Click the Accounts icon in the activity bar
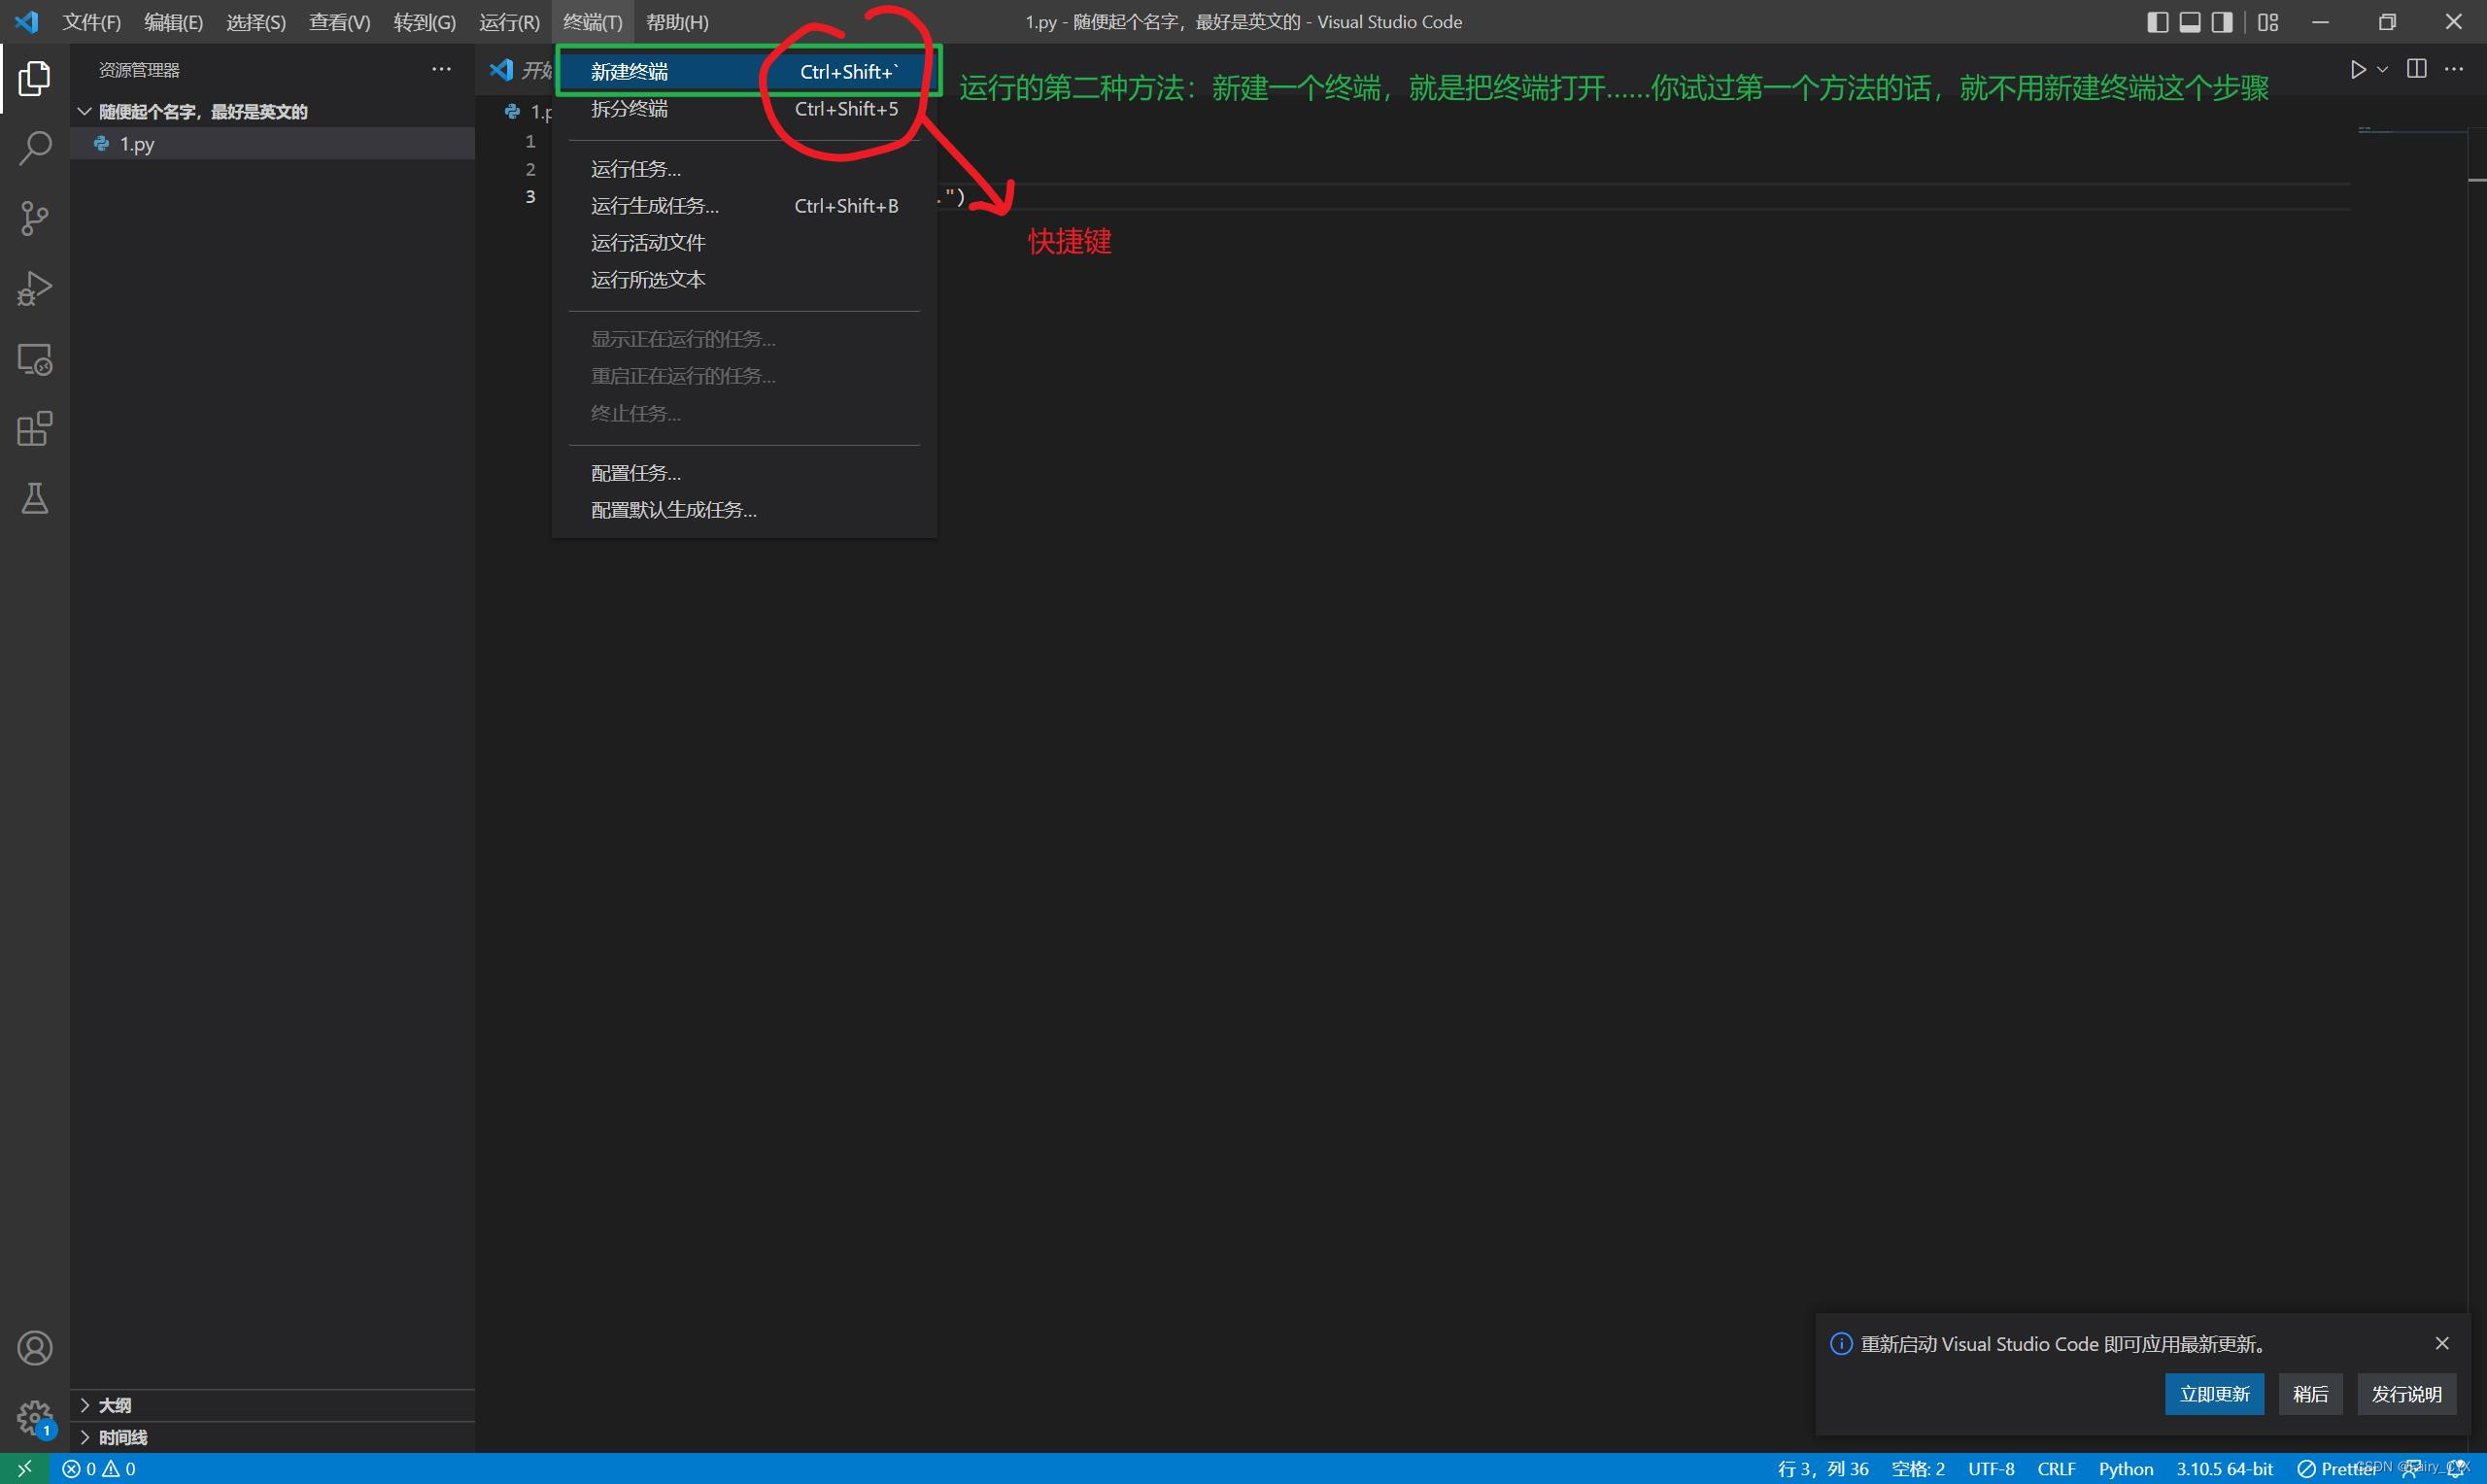The image size is (2487, 1484). [x=34, y=1348]
